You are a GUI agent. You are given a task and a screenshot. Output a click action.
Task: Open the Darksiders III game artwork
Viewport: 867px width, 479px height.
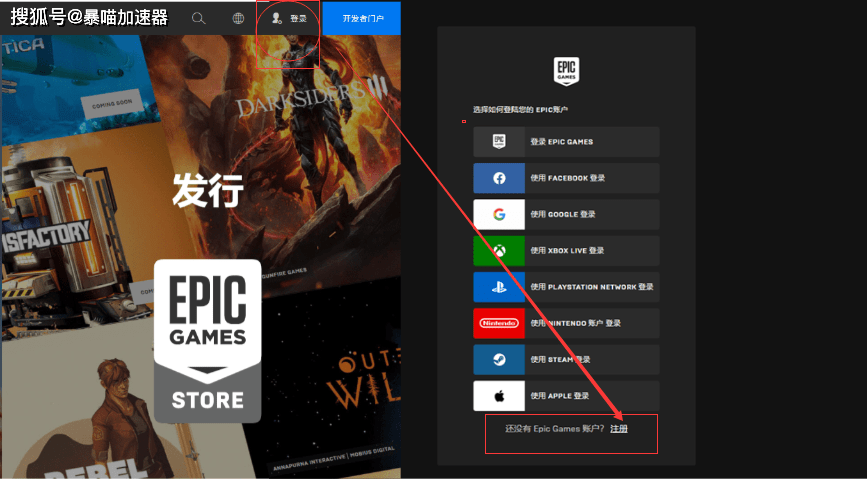(300, 110)
